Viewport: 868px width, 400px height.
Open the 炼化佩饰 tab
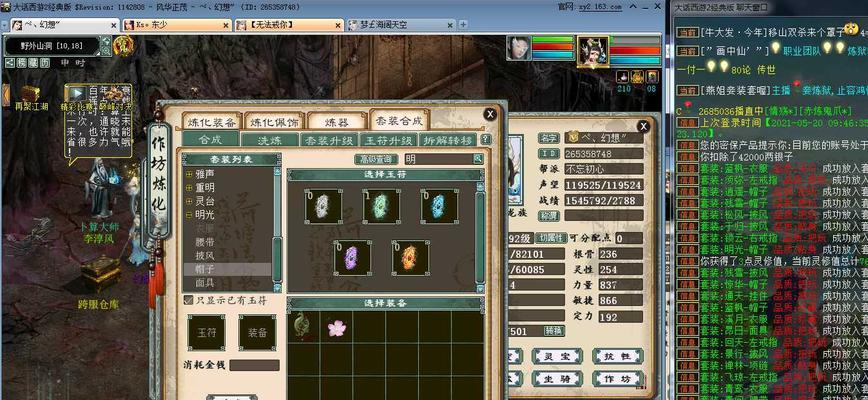pyautogui.click(x=275, y=122)
